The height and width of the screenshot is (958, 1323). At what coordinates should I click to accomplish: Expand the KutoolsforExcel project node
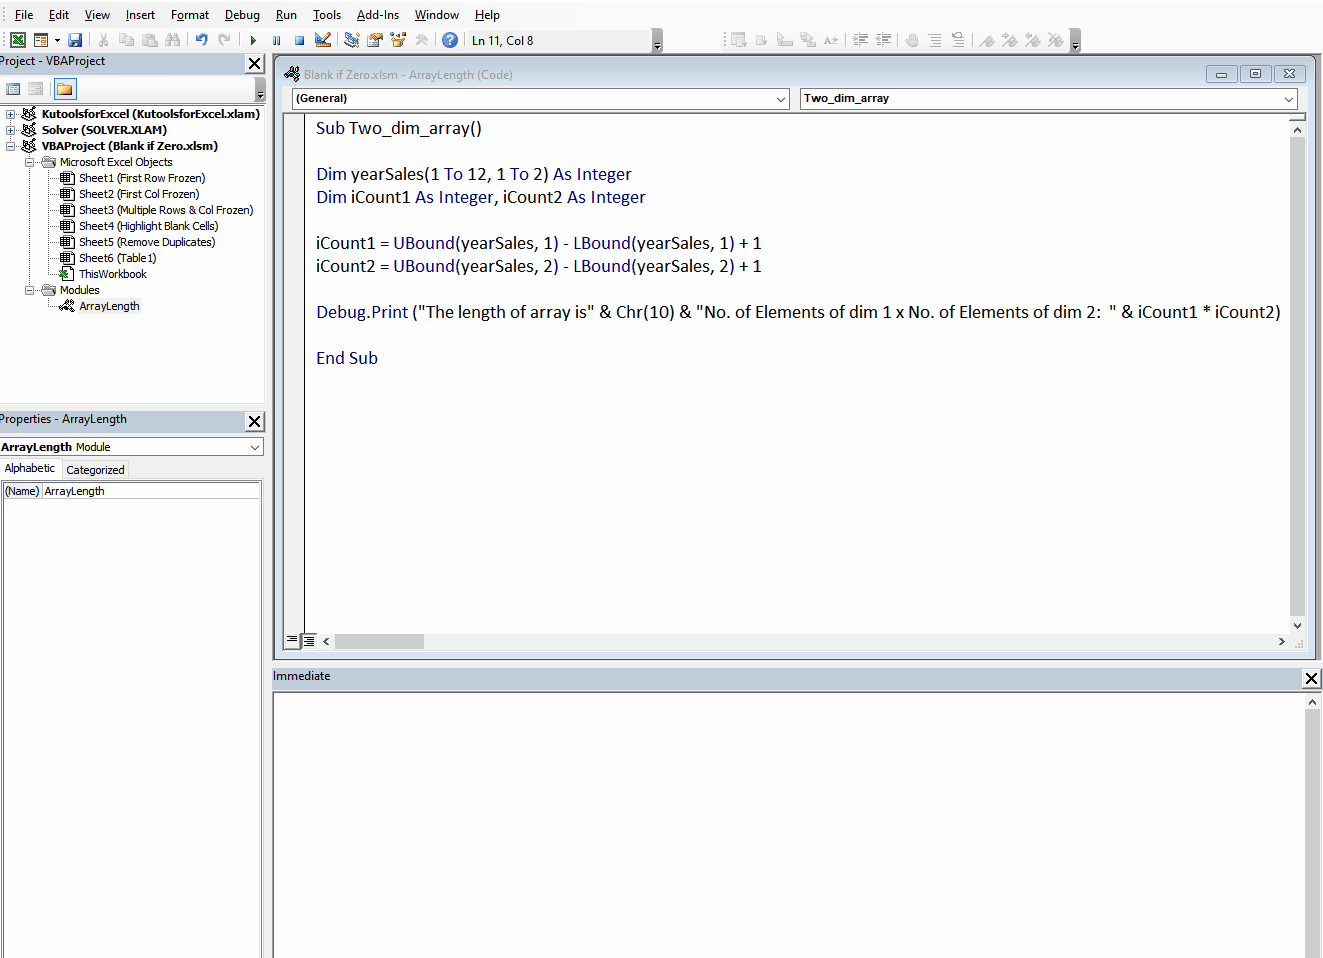click(x=9, y=113)
